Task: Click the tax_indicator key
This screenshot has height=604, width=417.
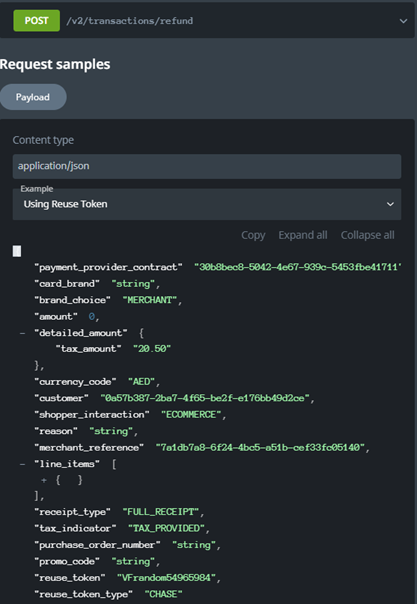Action: click(75, 528)
